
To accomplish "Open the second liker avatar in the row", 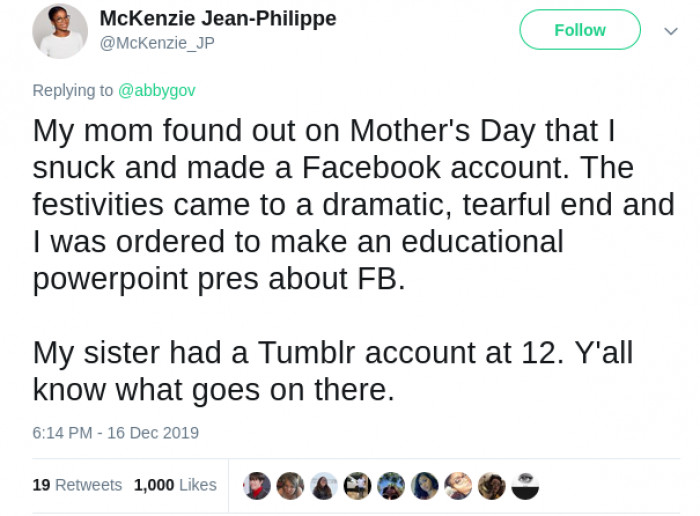I will [290, 486].
